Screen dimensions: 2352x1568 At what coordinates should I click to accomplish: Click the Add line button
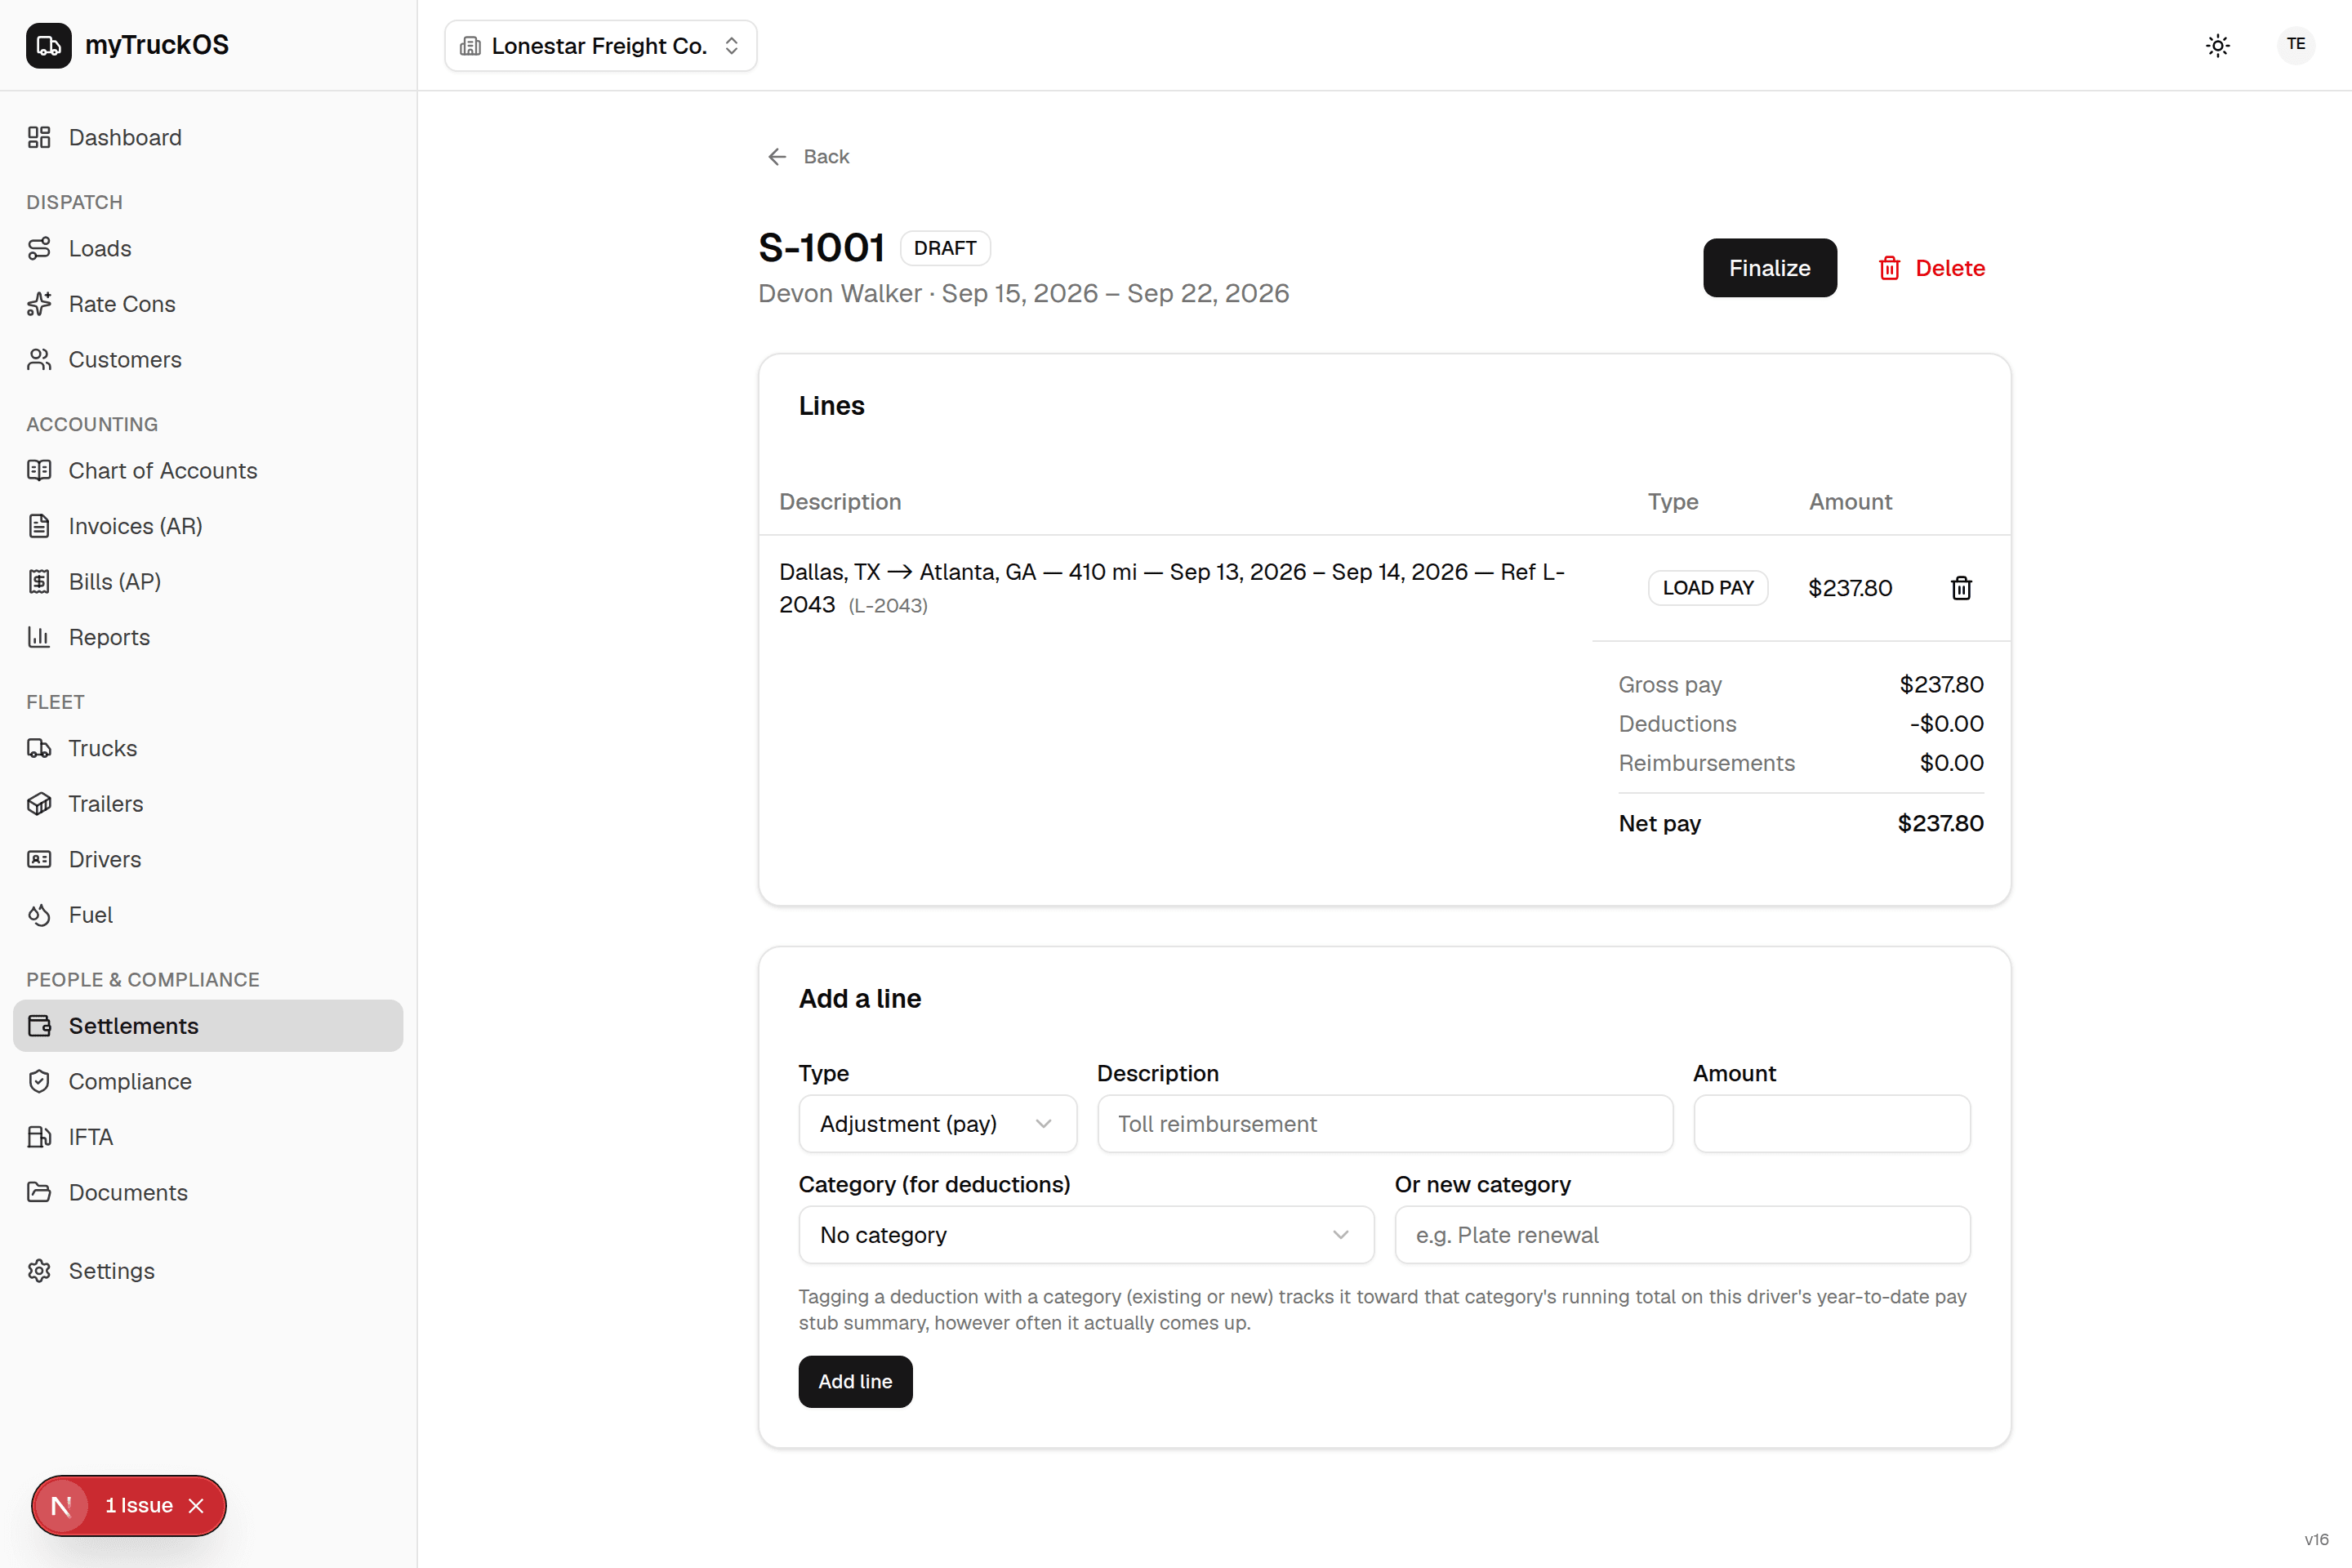coord(855,1381)
